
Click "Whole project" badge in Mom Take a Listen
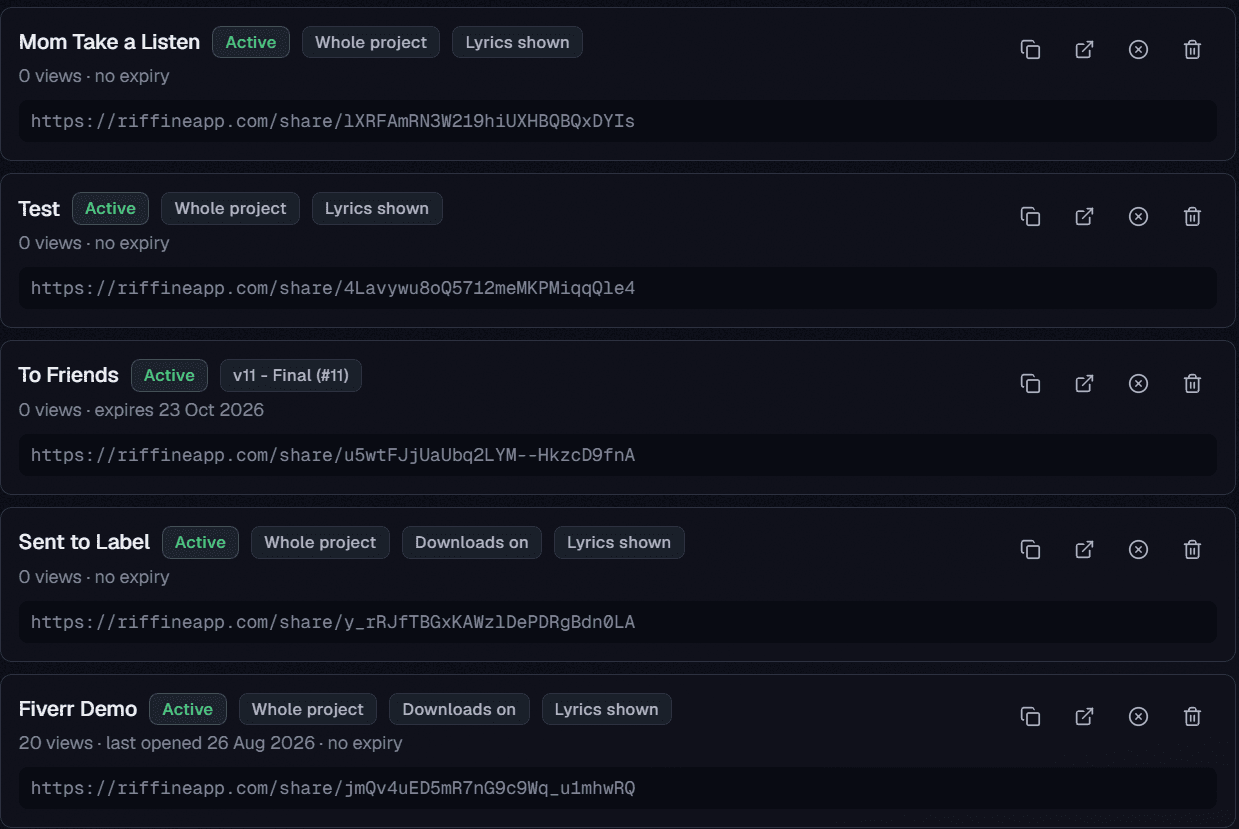tap(371, 42)
